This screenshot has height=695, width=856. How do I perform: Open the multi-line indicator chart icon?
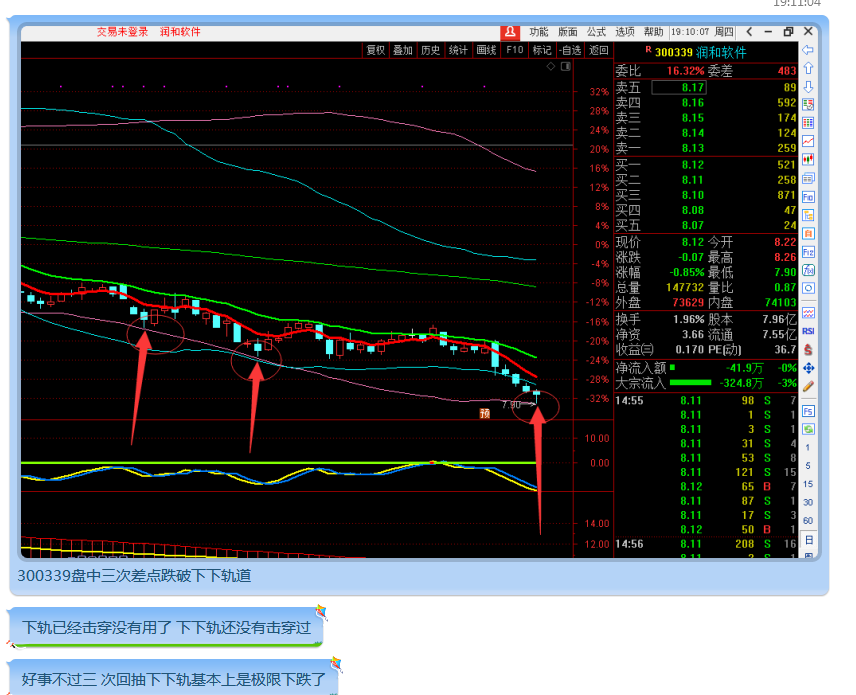click(x=808, y=313)
